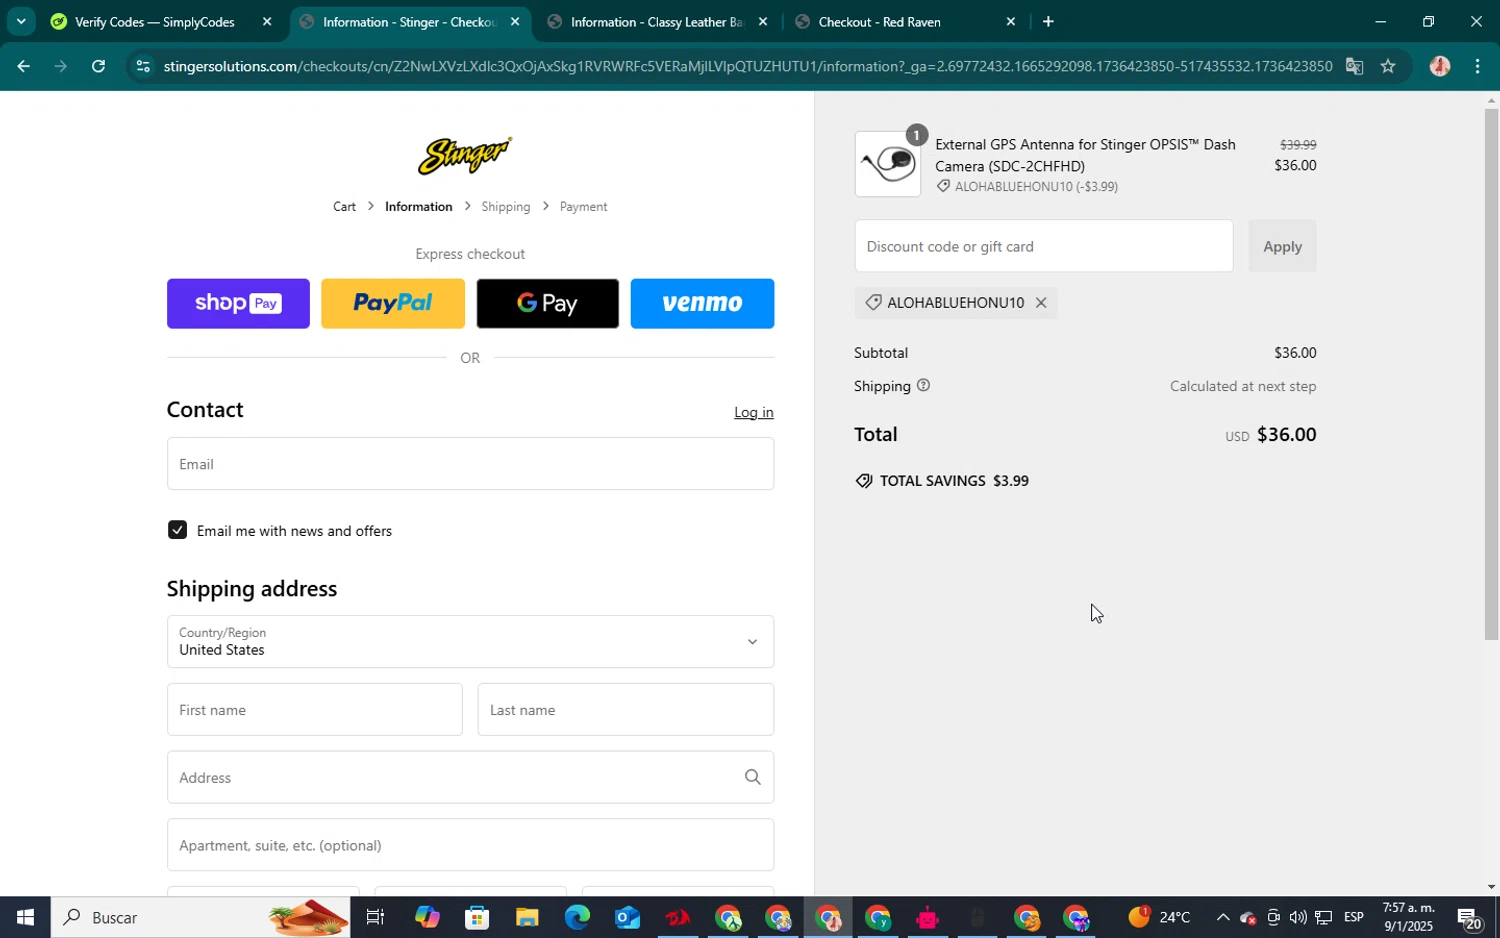
Task: Open the pink robot app in taskbar
Action: (x=927, y=917)
